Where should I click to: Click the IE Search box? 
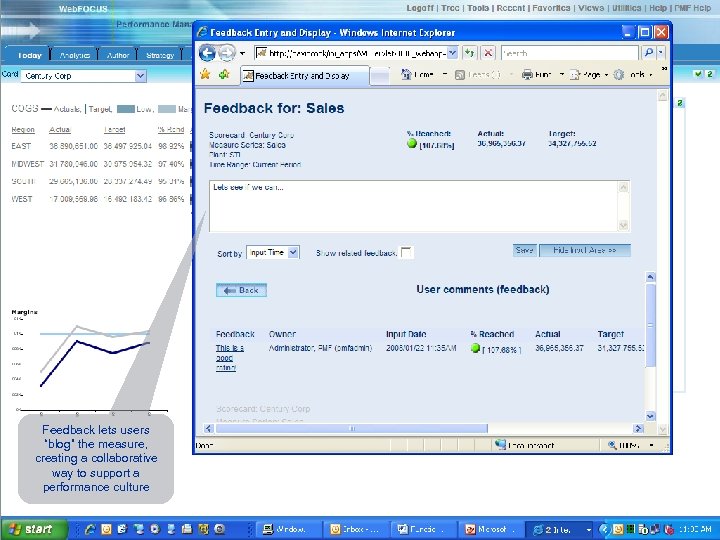[569, 53]
